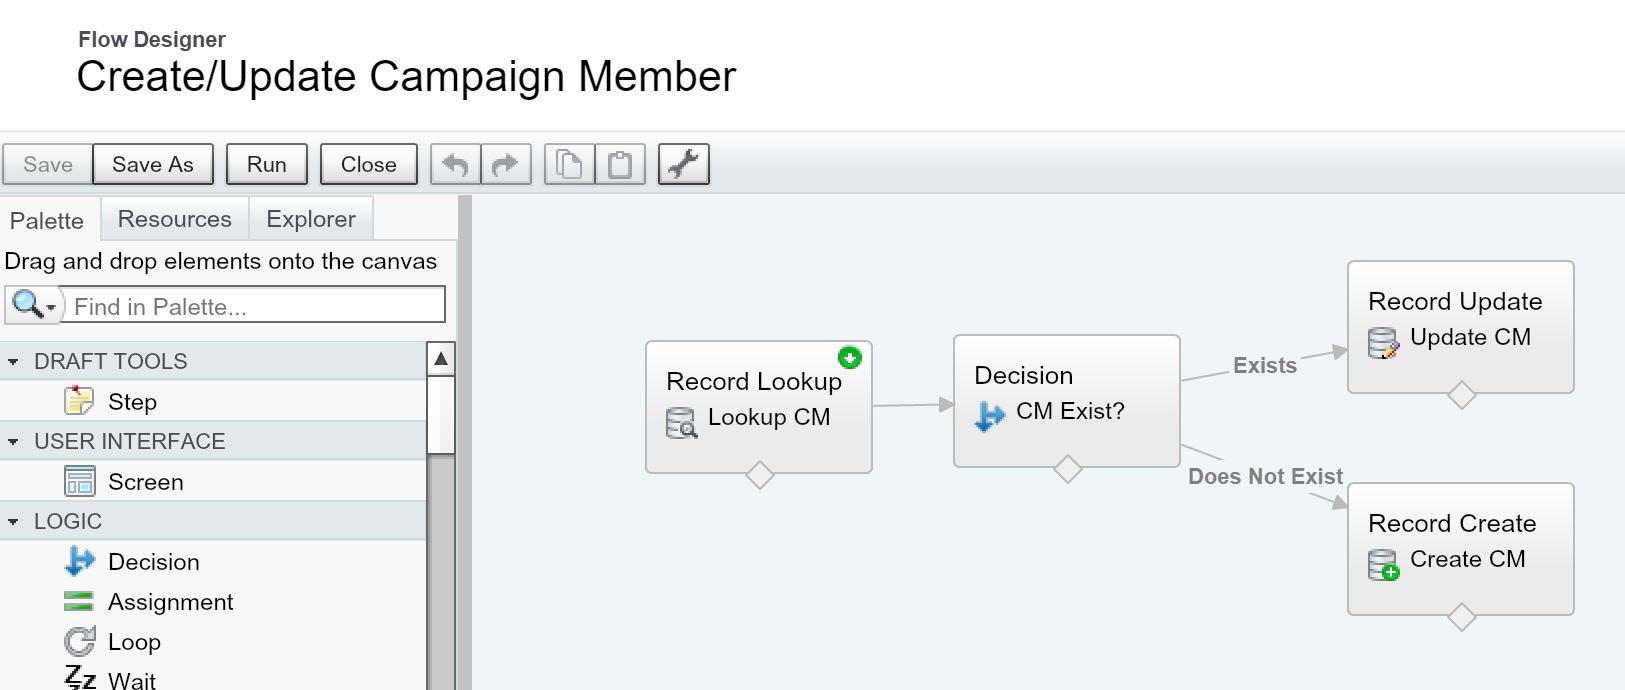Click the Copy icon in the toolbar
Screen dimensions: 1625x690
pos(569,164)
